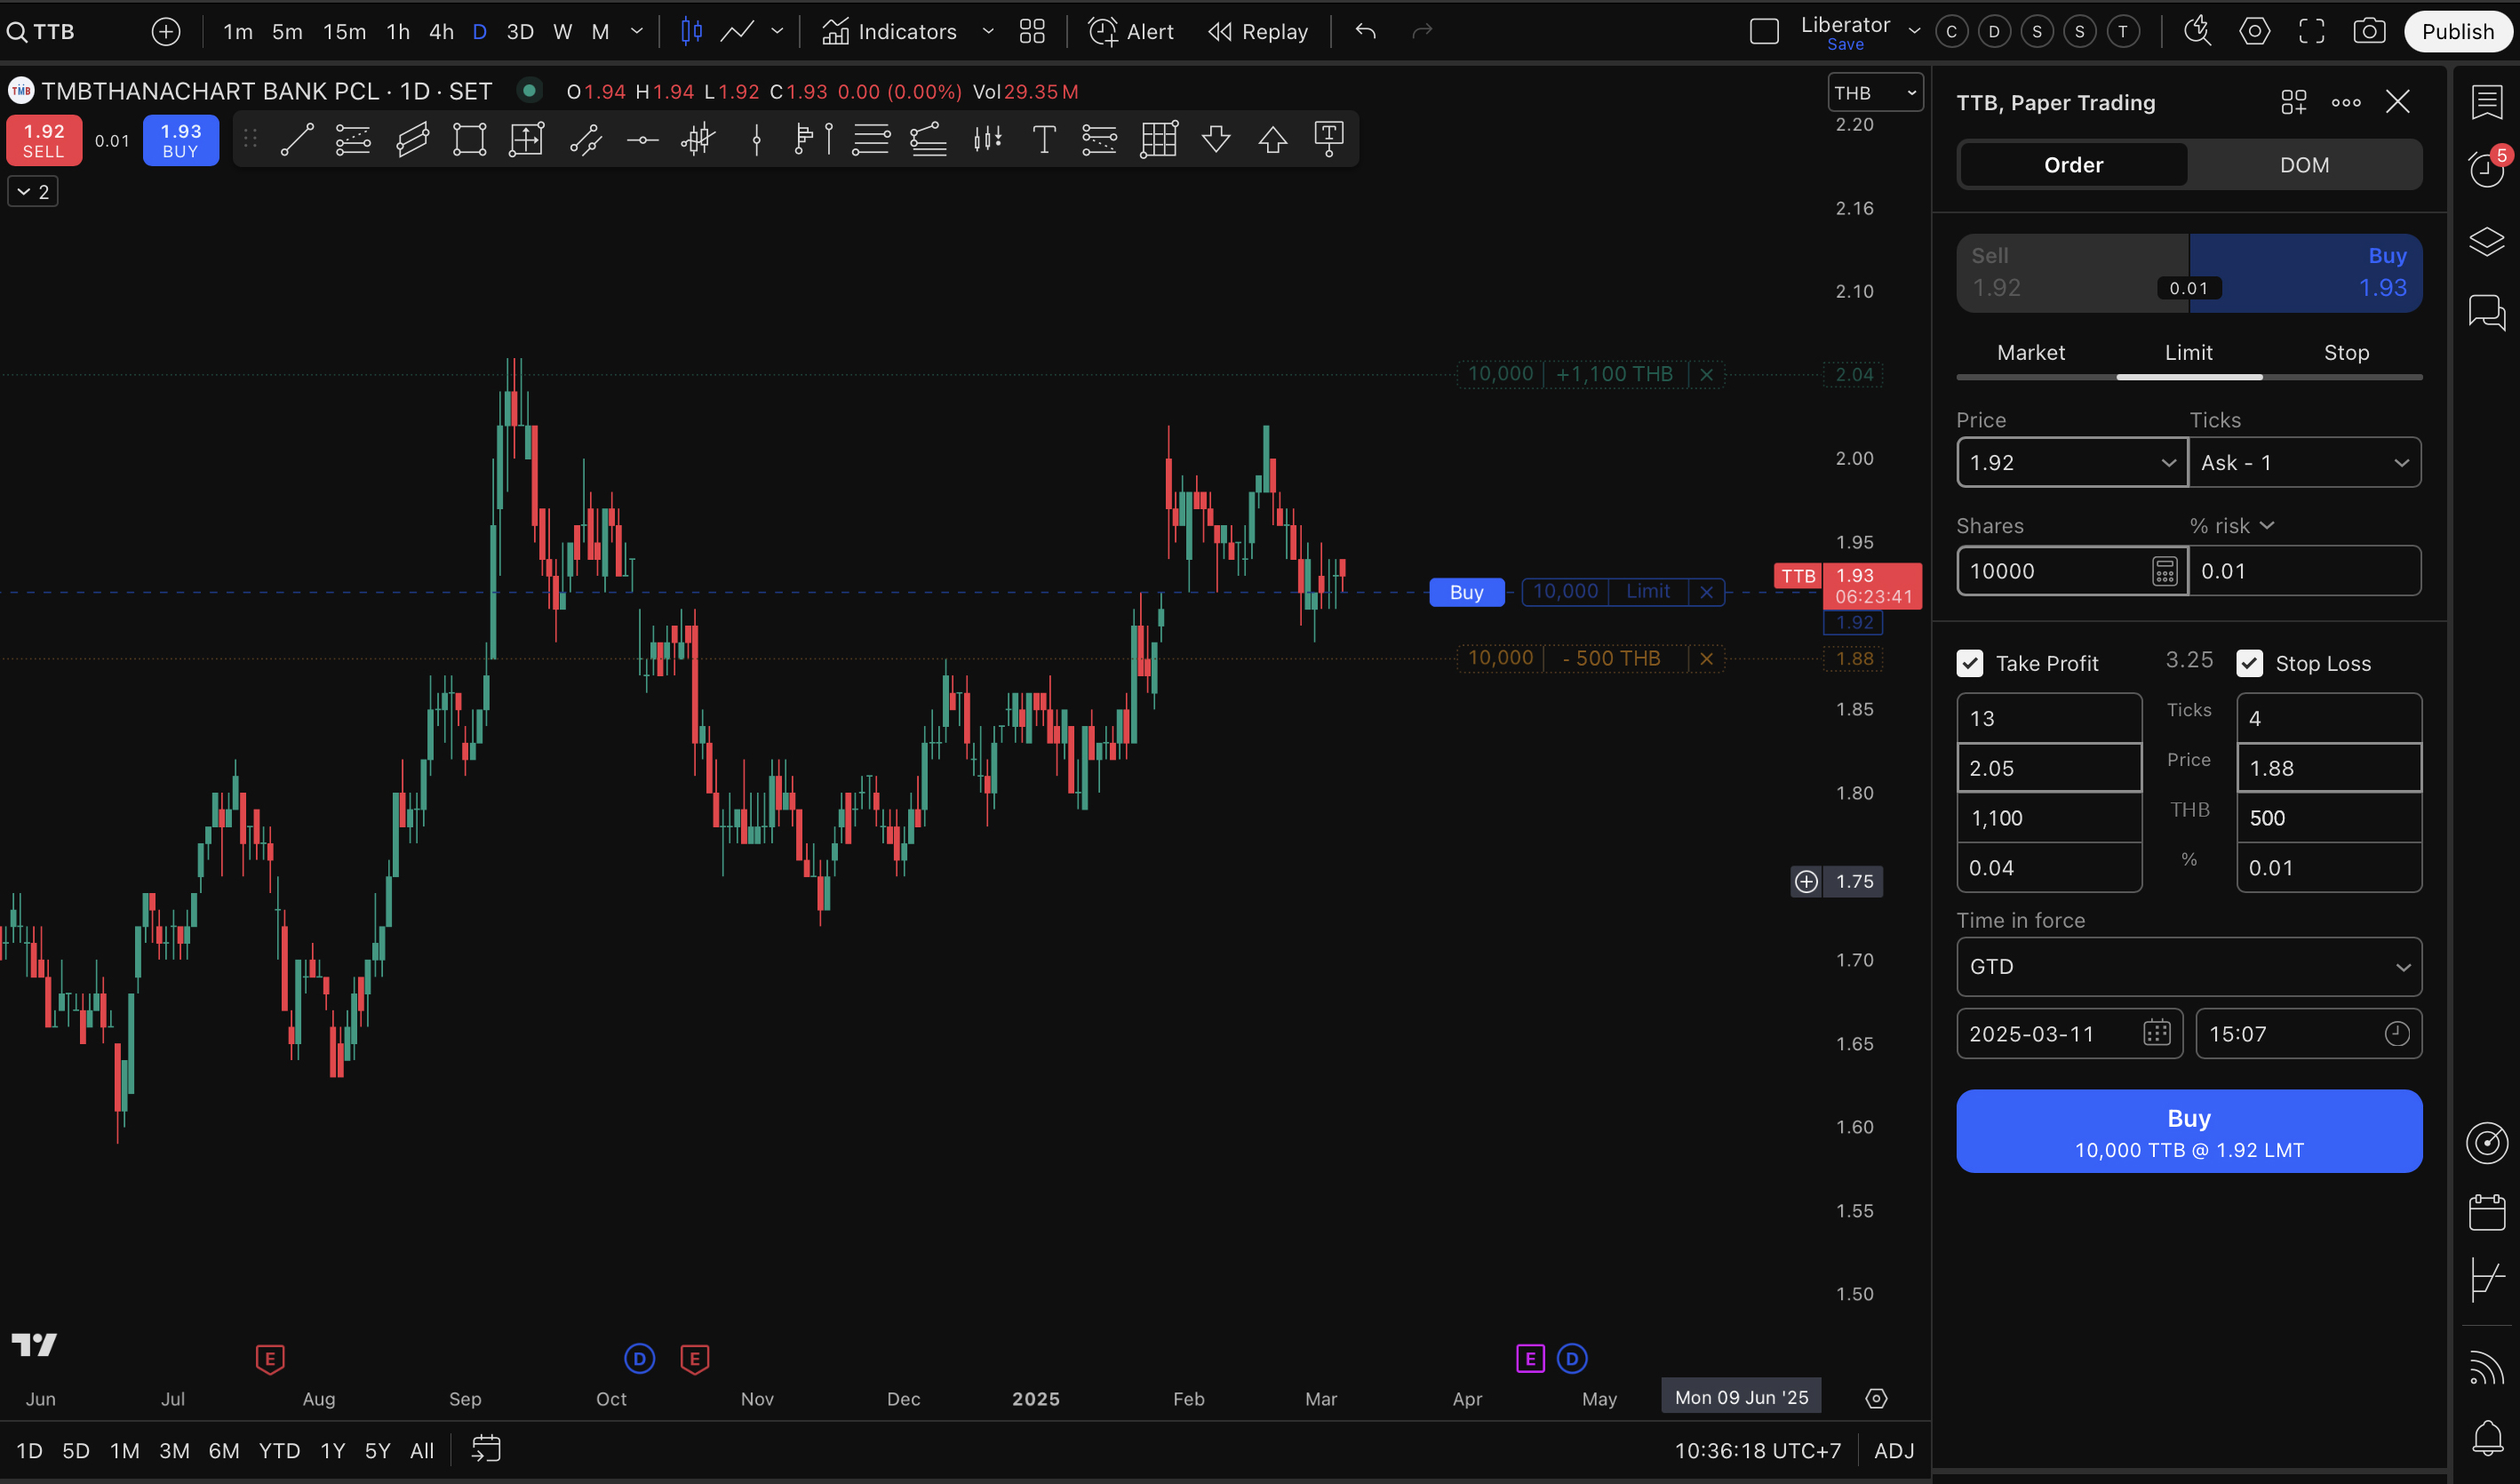Start bar Replay mode
The height and width of the screenshot is (1484, 2520).
1258,32
